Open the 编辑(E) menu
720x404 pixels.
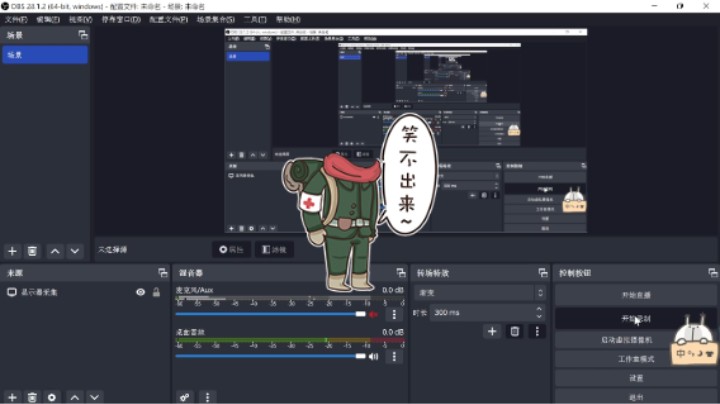coord(48,19)
